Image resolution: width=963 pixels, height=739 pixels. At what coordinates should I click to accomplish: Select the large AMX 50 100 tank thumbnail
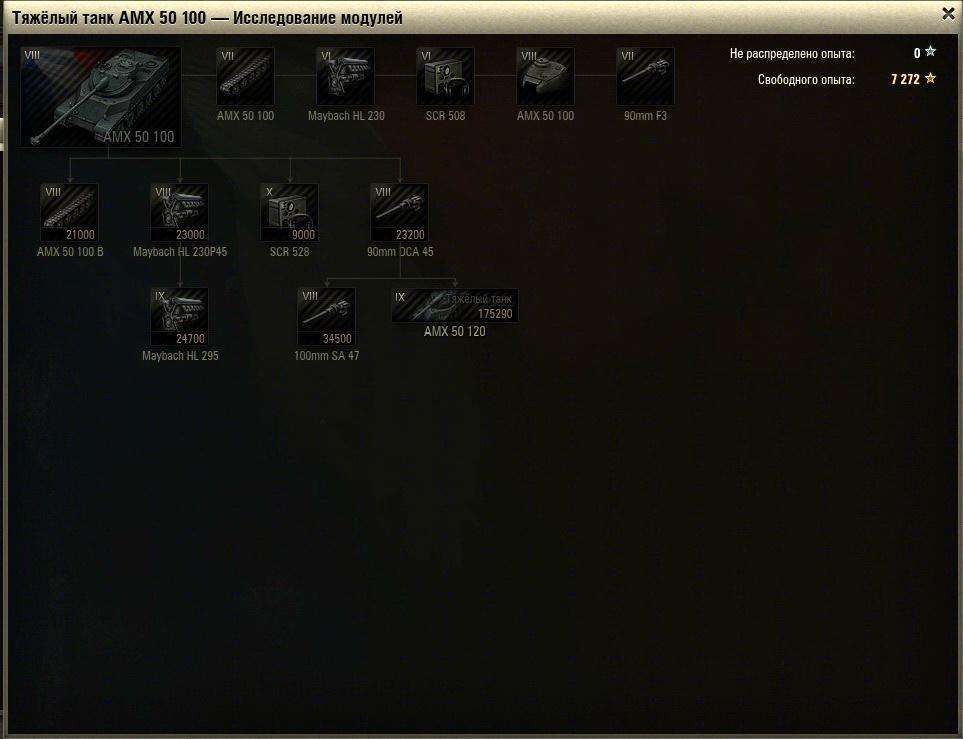101,96
